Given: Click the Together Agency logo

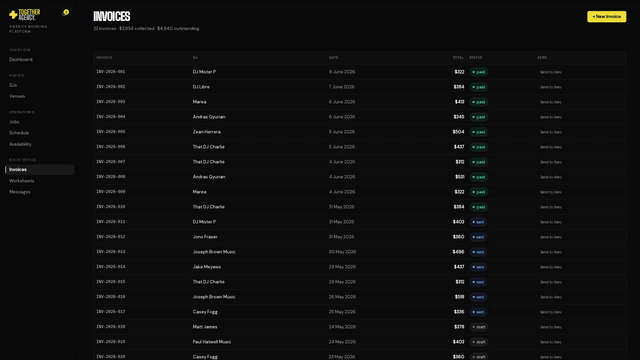Looking at the screenshot, I should 24,15.
